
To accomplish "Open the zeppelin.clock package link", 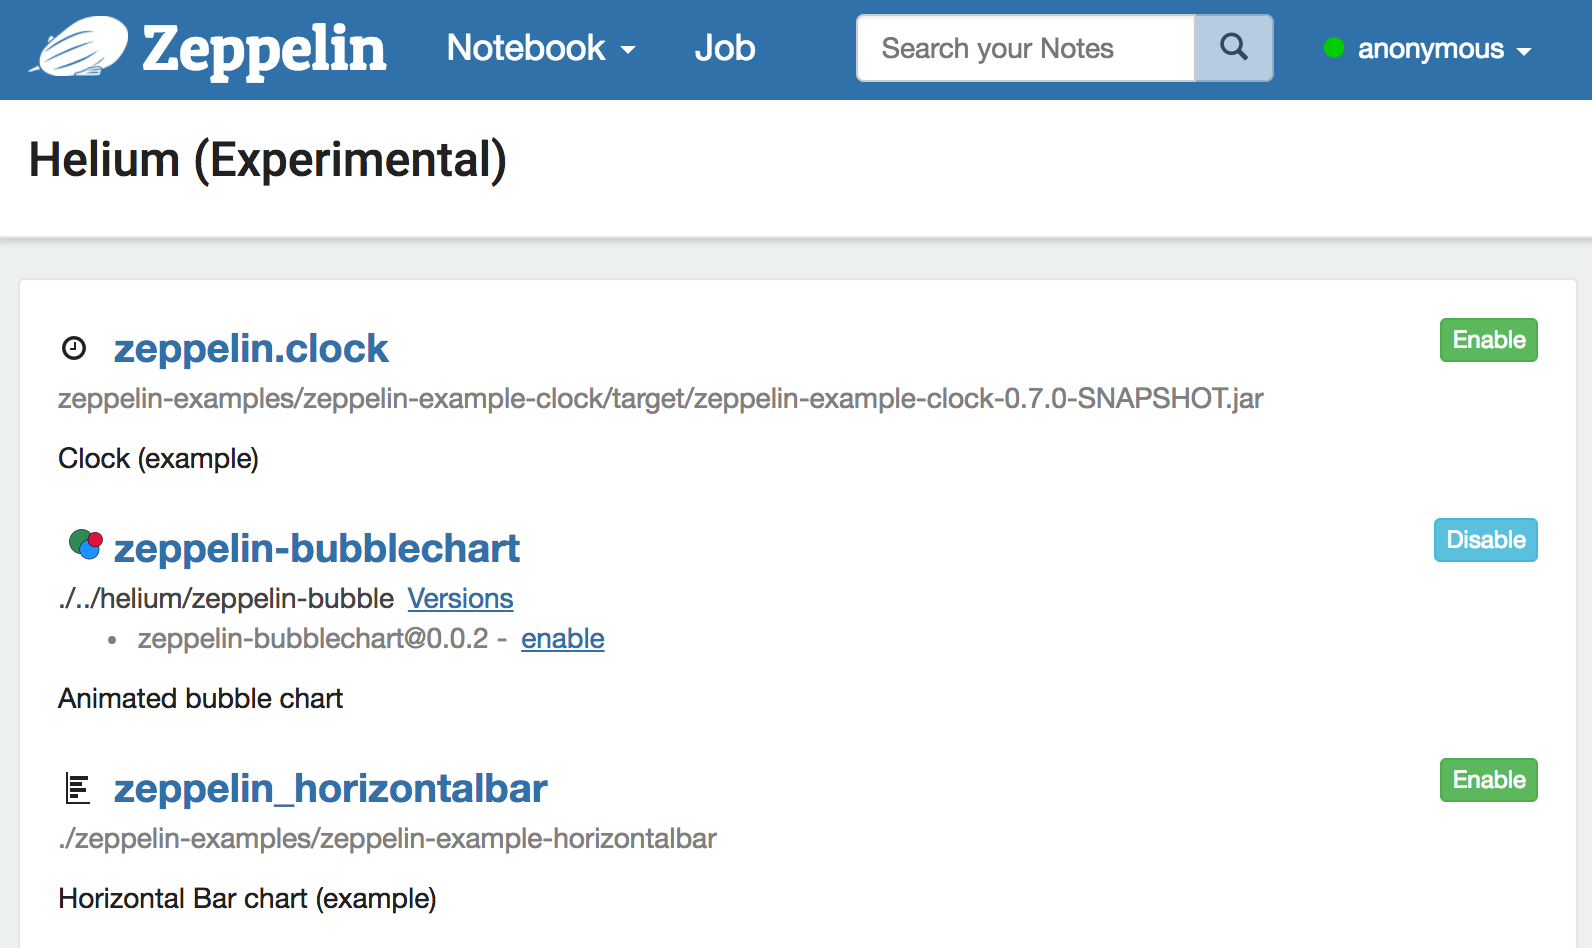I will [251, 348].
